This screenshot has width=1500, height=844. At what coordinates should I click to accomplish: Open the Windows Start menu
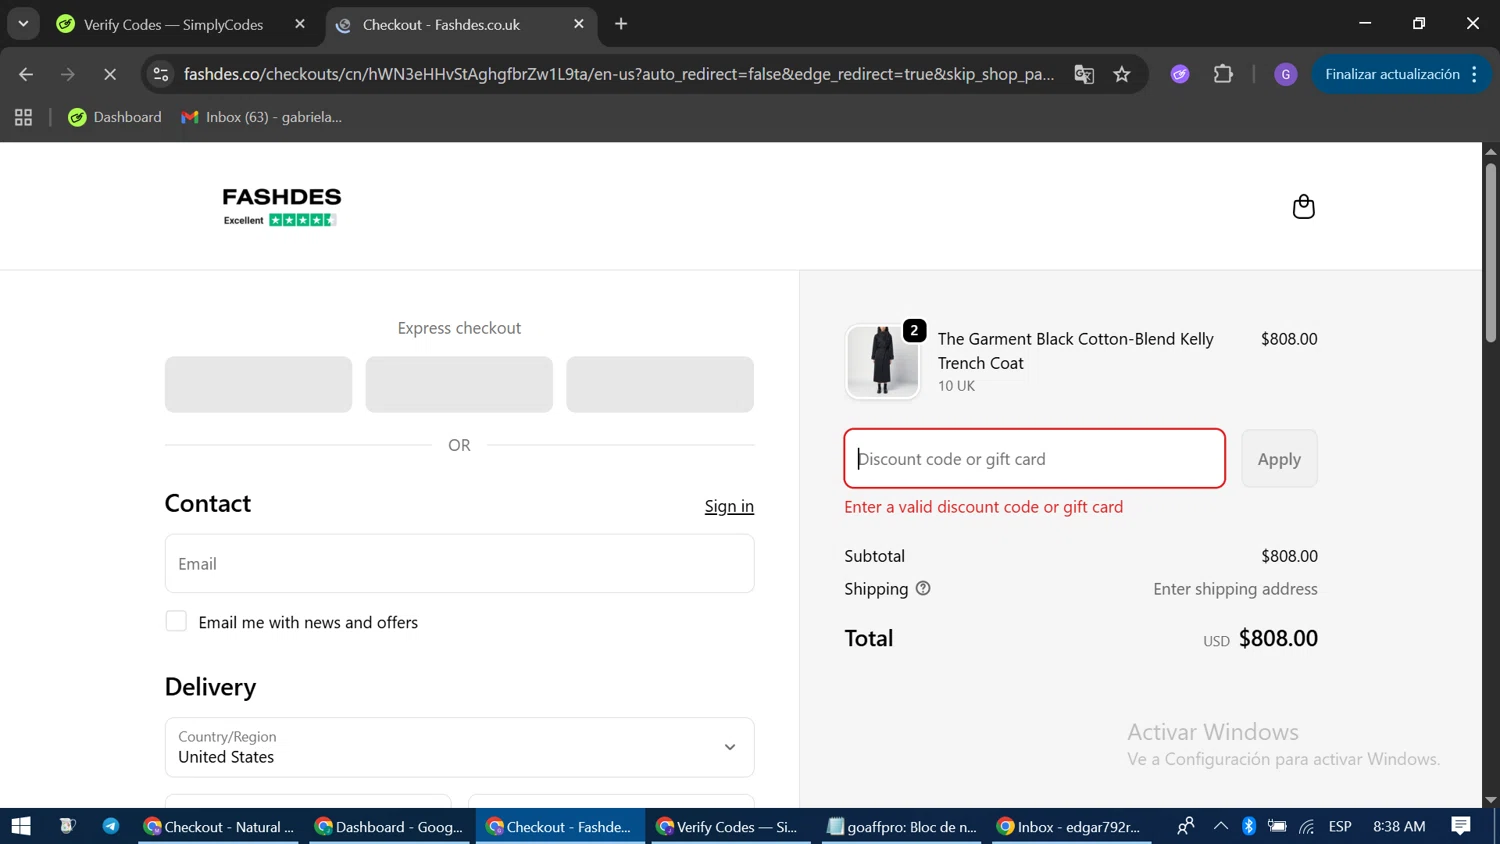[21, 826]
